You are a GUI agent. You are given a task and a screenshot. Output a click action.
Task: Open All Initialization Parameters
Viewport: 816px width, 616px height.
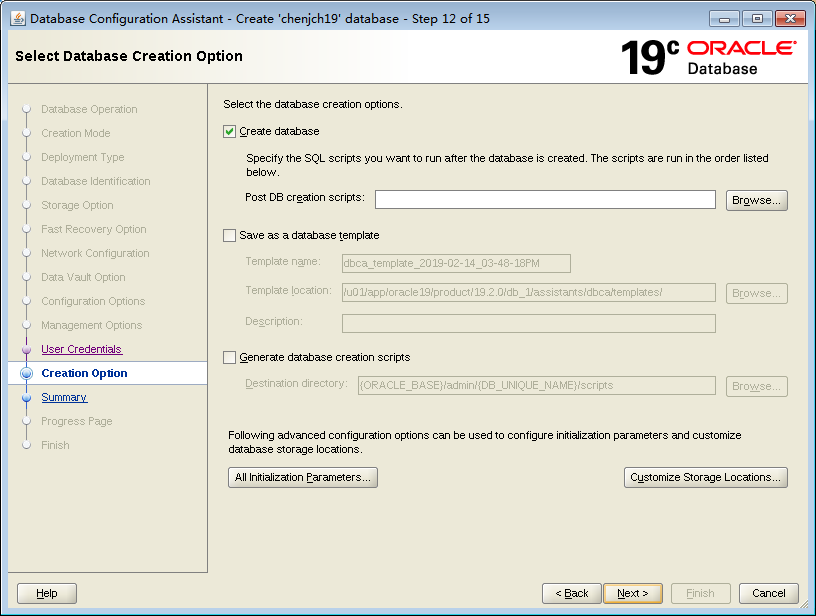[302, 477]
